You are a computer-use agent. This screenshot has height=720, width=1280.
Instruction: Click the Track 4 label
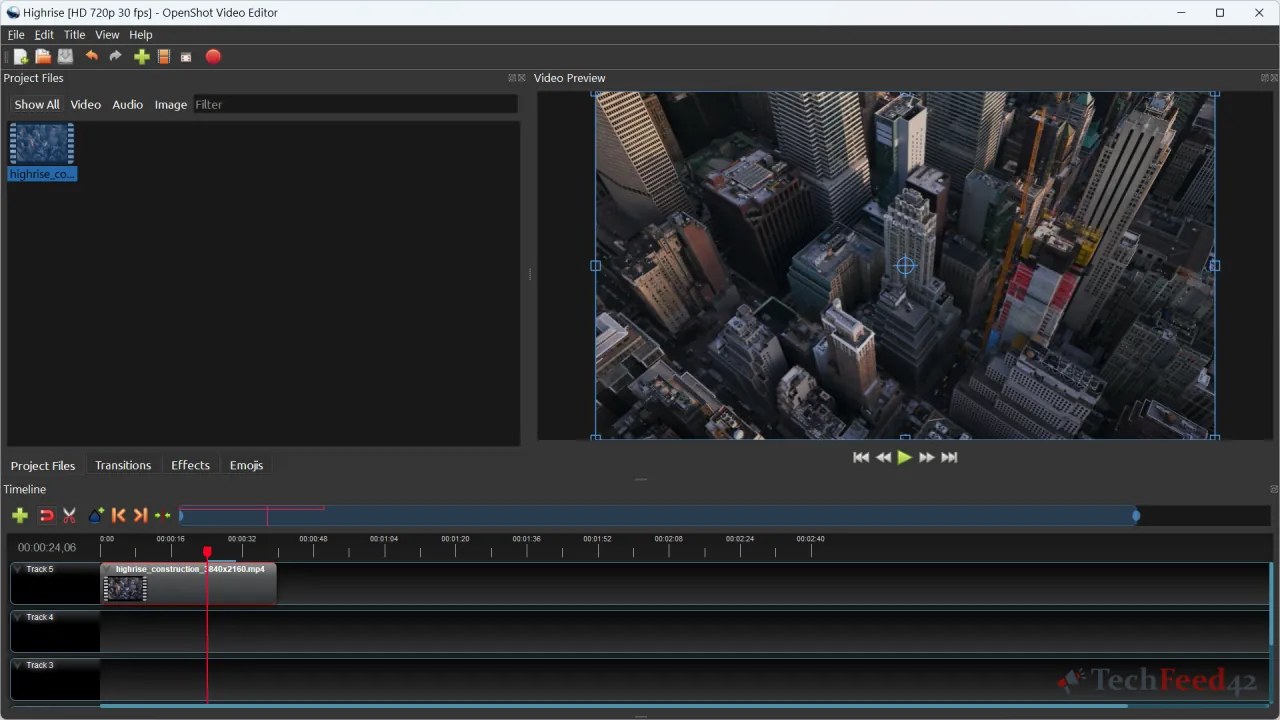(40, 618)
